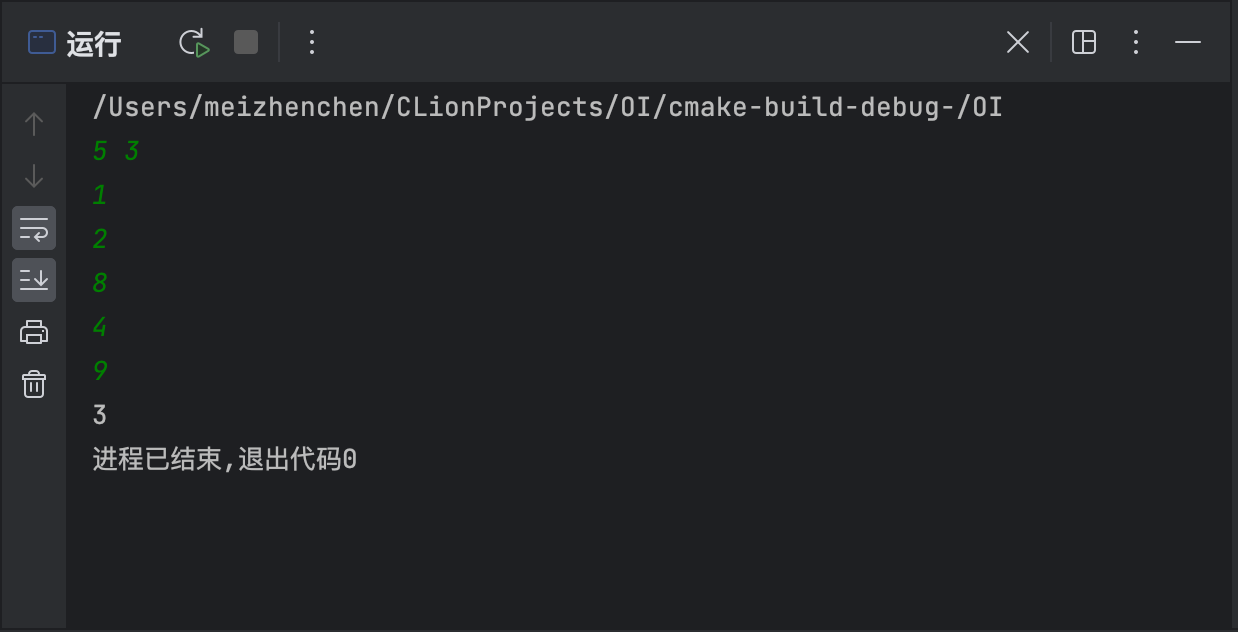Click the run window icon beside 运行
The height and width of the screenshot is (632, 1238).
(42, 42)
